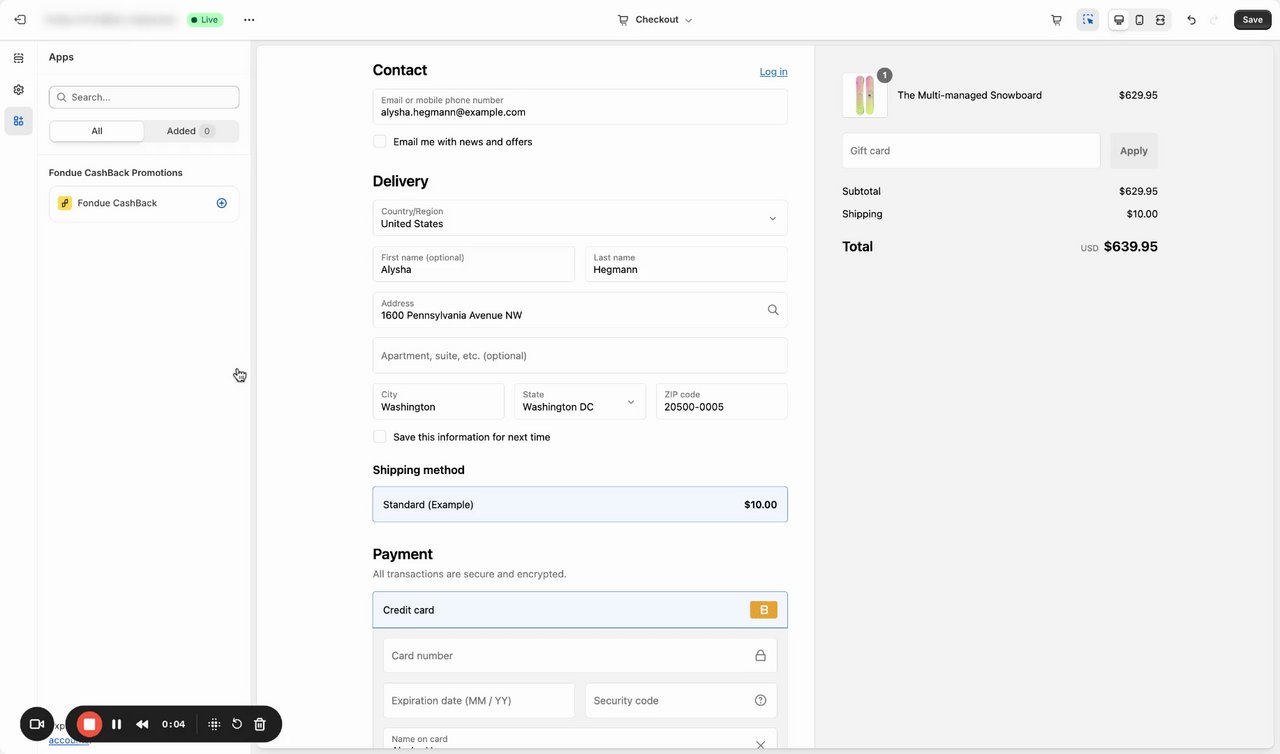
Task: Check Email me with news and offers
Action: (x=380, y=142)
